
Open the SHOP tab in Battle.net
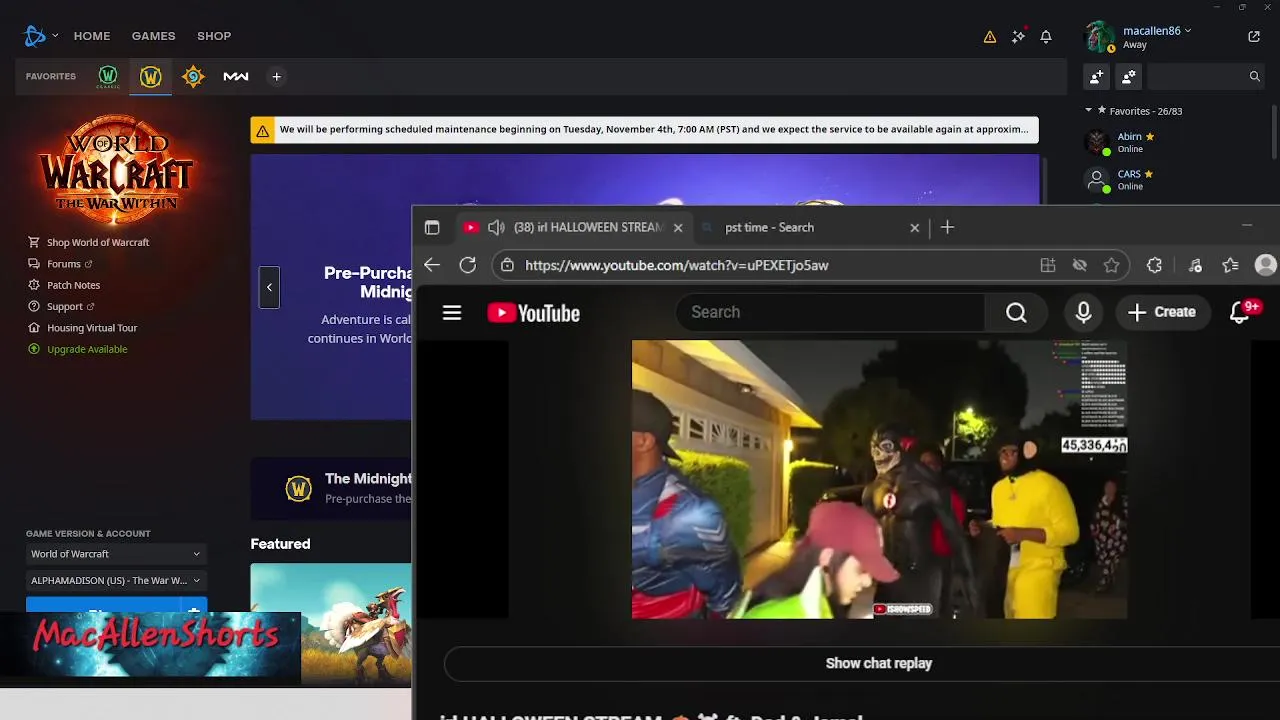214,36
